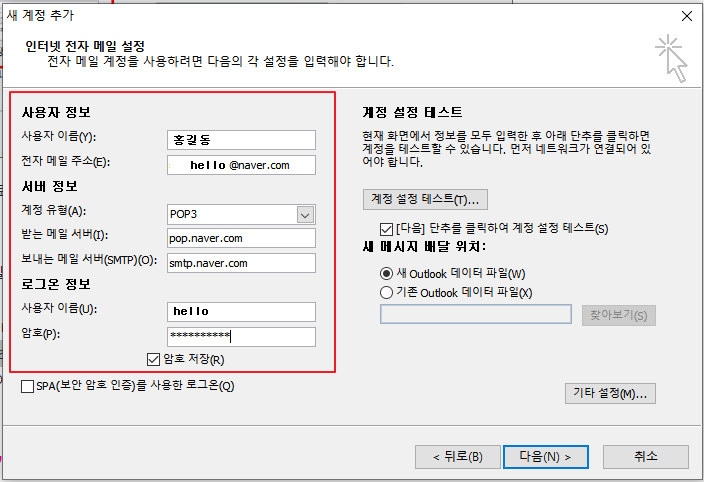Enable SPA(보안 암호 인증) logon checkbox
This screenshot has width=704, height=482.
pos(27,386)
